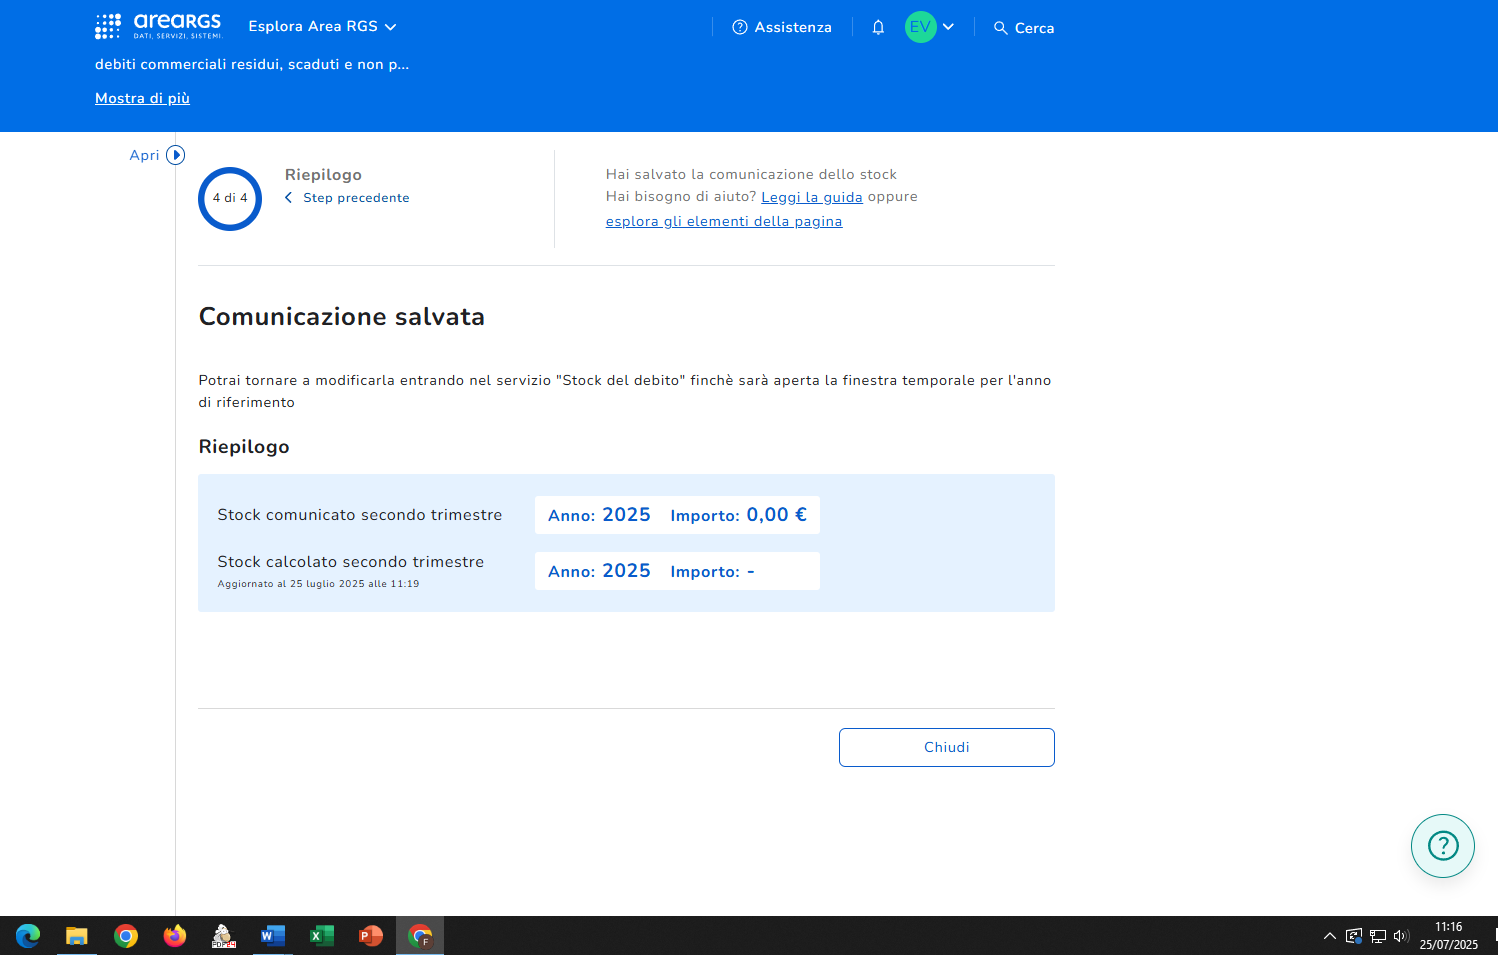Image resolution: width=1498 pixels, height=955 pixels.
Task: Open the notifications bell
Action: 878,28
